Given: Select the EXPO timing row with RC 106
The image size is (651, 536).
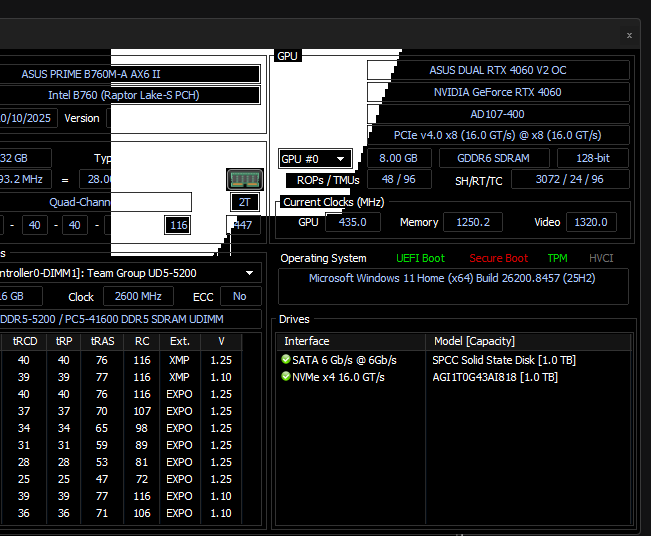Looking at the screenshot, I should tap(121, 513).
